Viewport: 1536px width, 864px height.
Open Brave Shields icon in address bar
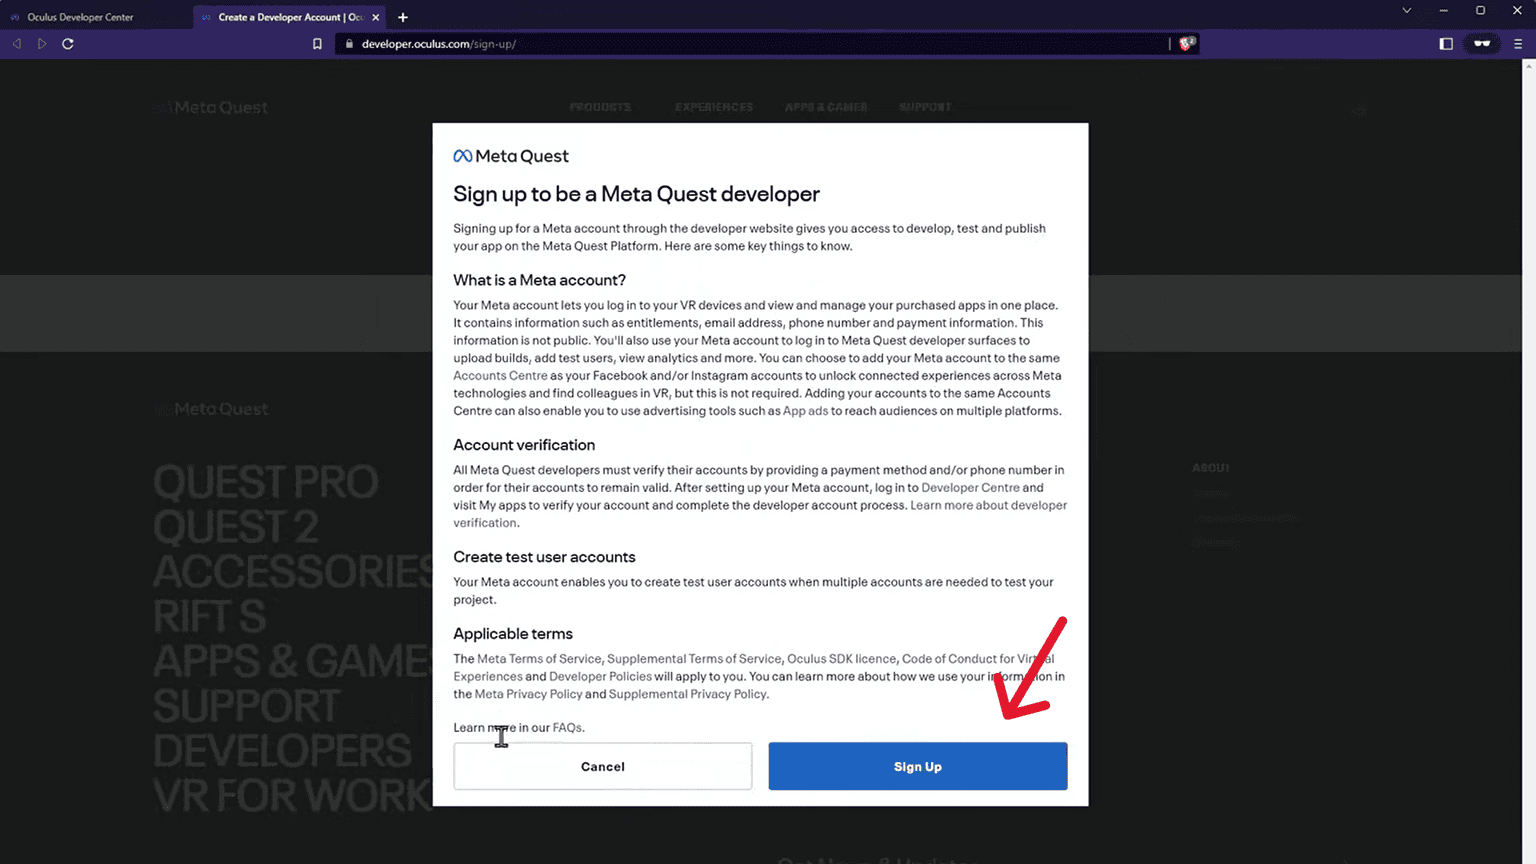[x=1186, y=44]
